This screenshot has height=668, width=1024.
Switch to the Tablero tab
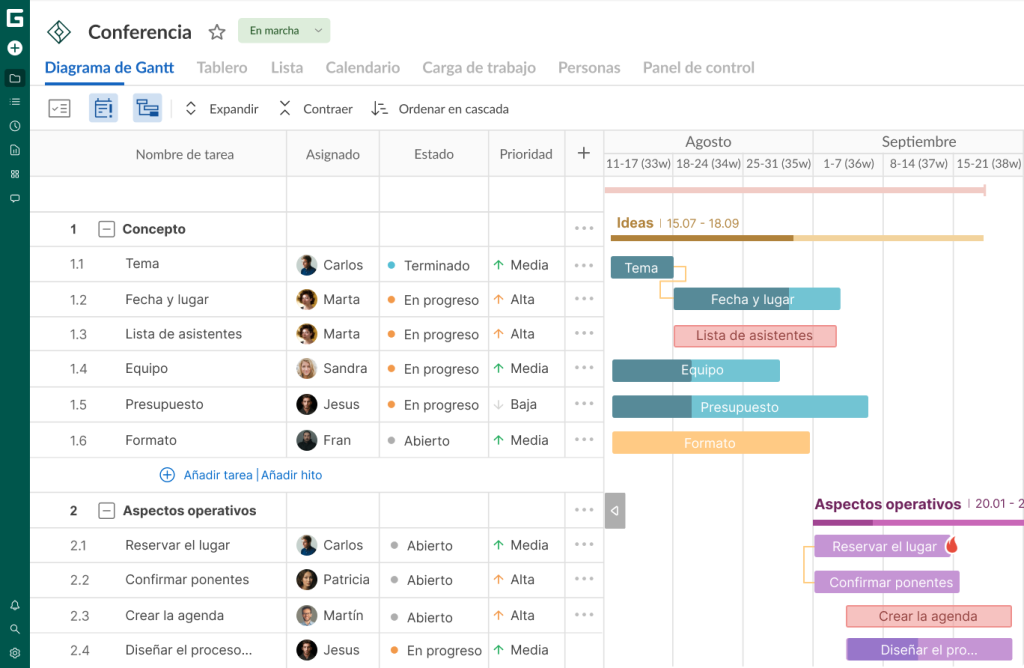point(222,67)
